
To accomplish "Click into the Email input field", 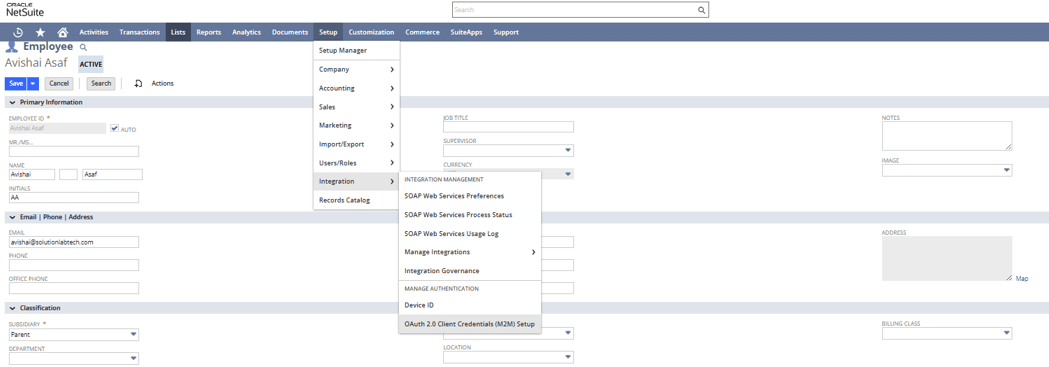I will click(x=74, y=242).
